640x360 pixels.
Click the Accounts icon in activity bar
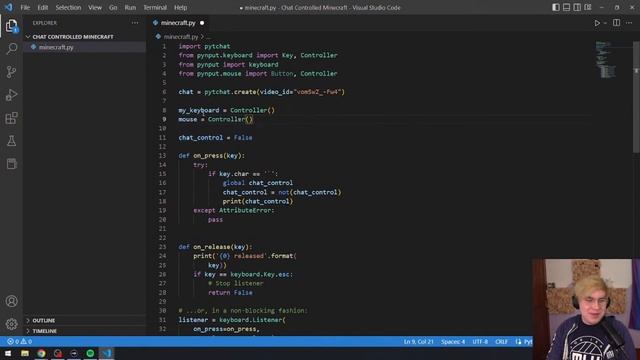point(11,301)
